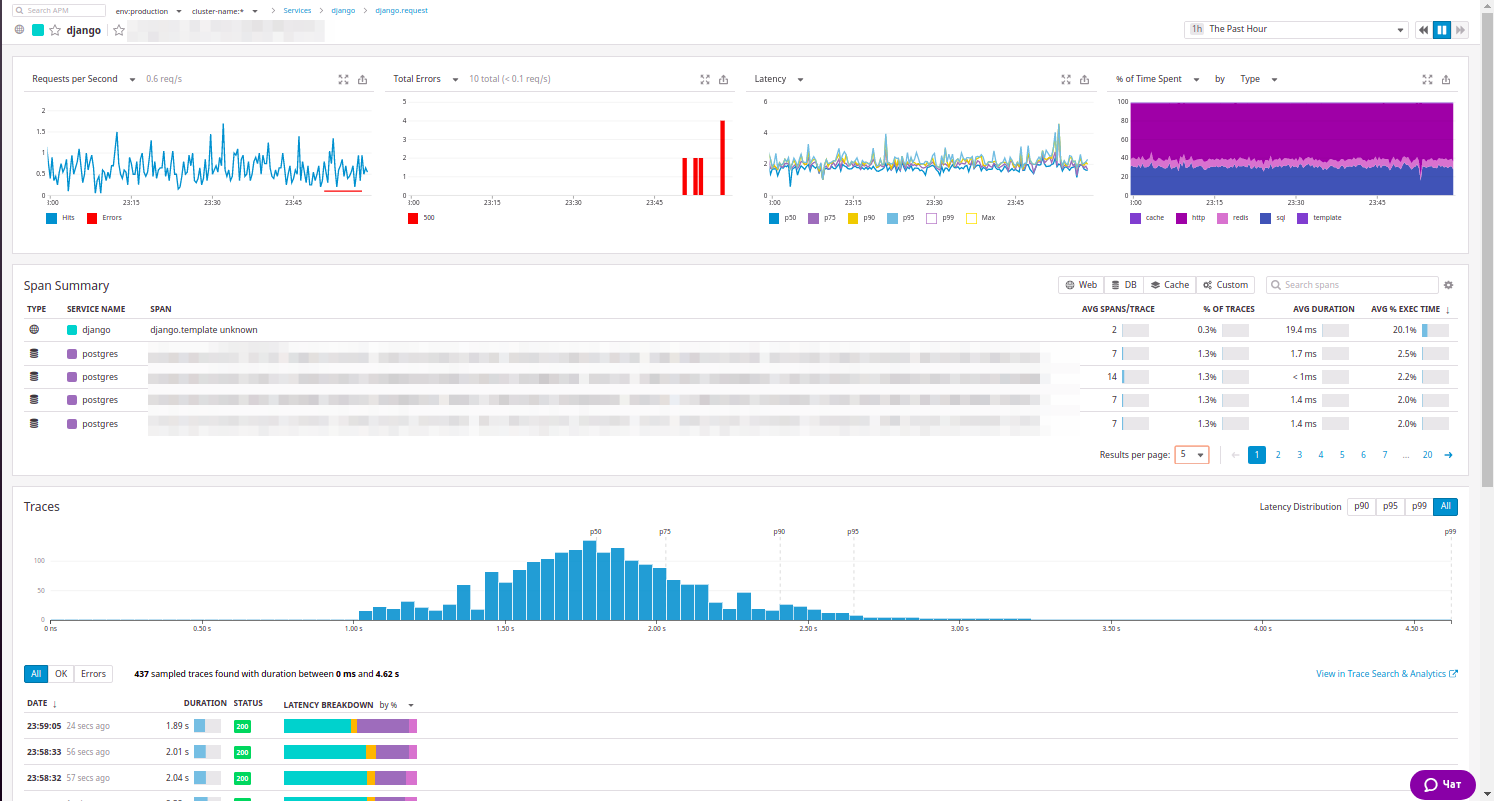Click the rewind time-frame arrow icon
Viewport: 1494px width, 801px height.
coord(1423,29)
